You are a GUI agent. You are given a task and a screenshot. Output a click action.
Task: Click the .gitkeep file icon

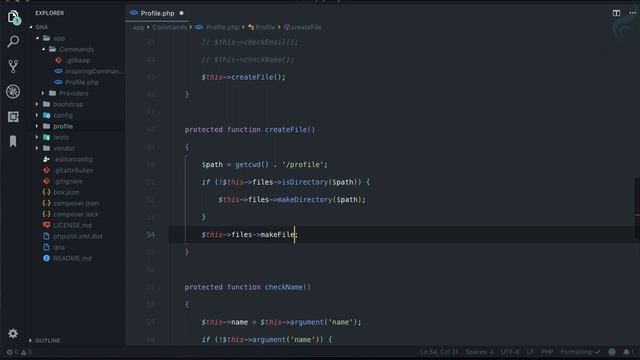[x=58, y=60]
